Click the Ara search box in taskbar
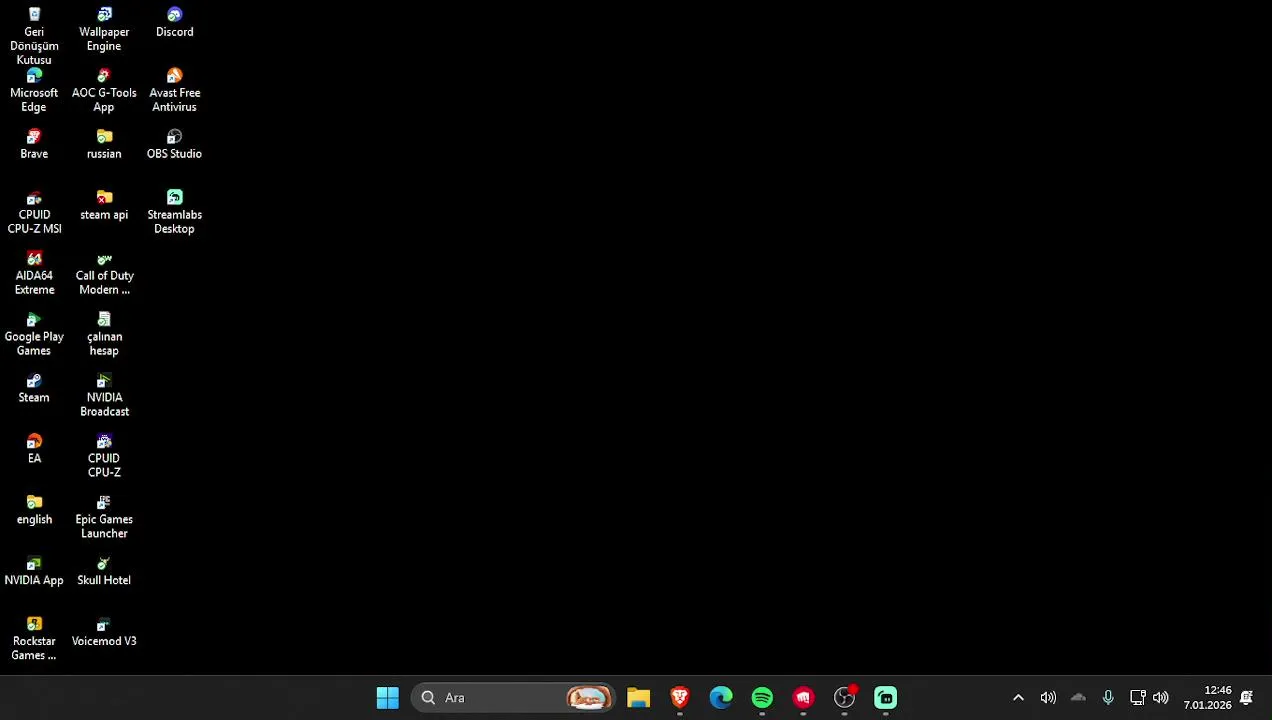 tap(513, 698)
